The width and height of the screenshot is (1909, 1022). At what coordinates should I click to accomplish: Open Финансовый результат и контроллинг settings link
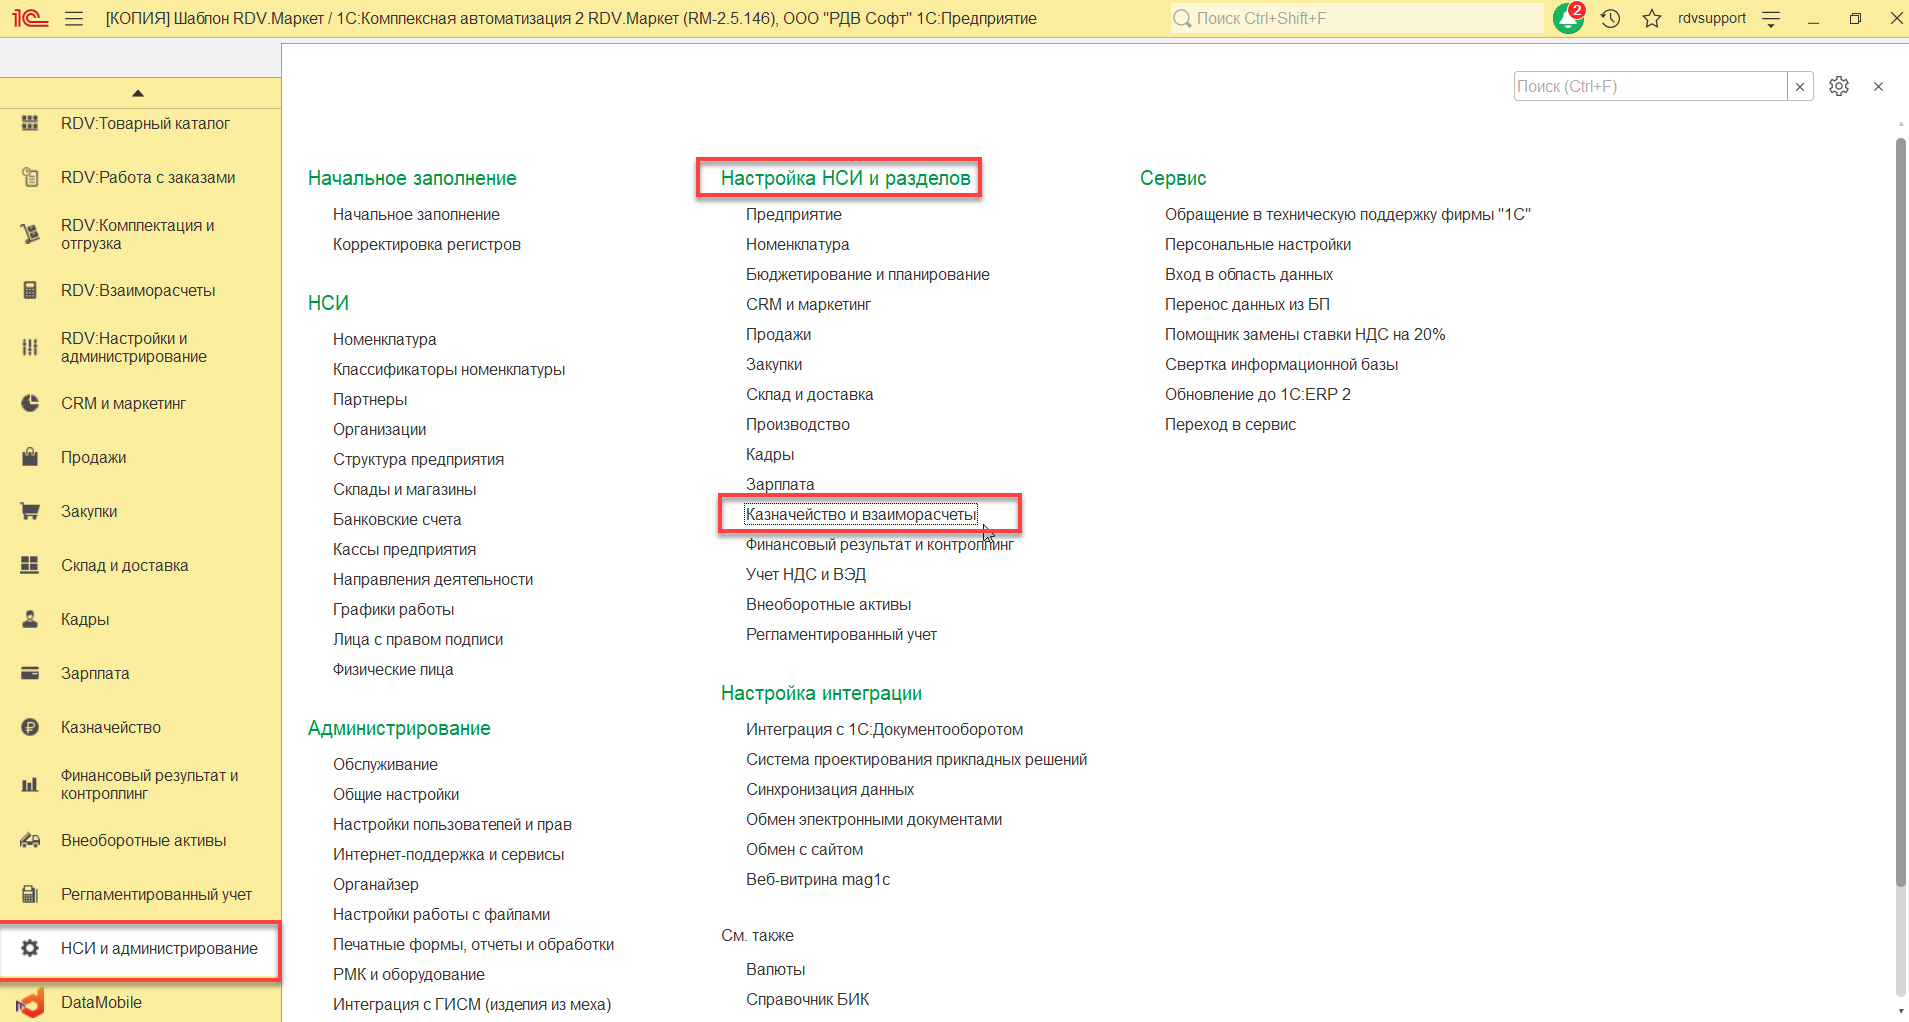(880, 544)
